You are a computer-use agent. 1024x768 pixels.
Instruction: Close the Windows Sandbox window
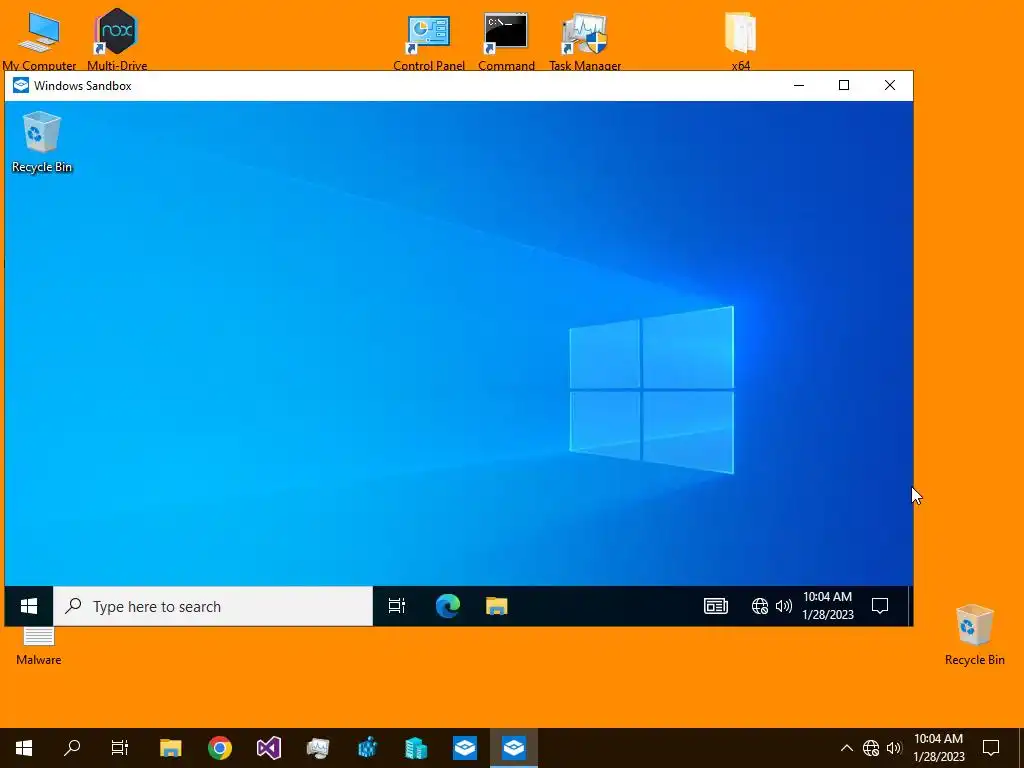(889, 86)
